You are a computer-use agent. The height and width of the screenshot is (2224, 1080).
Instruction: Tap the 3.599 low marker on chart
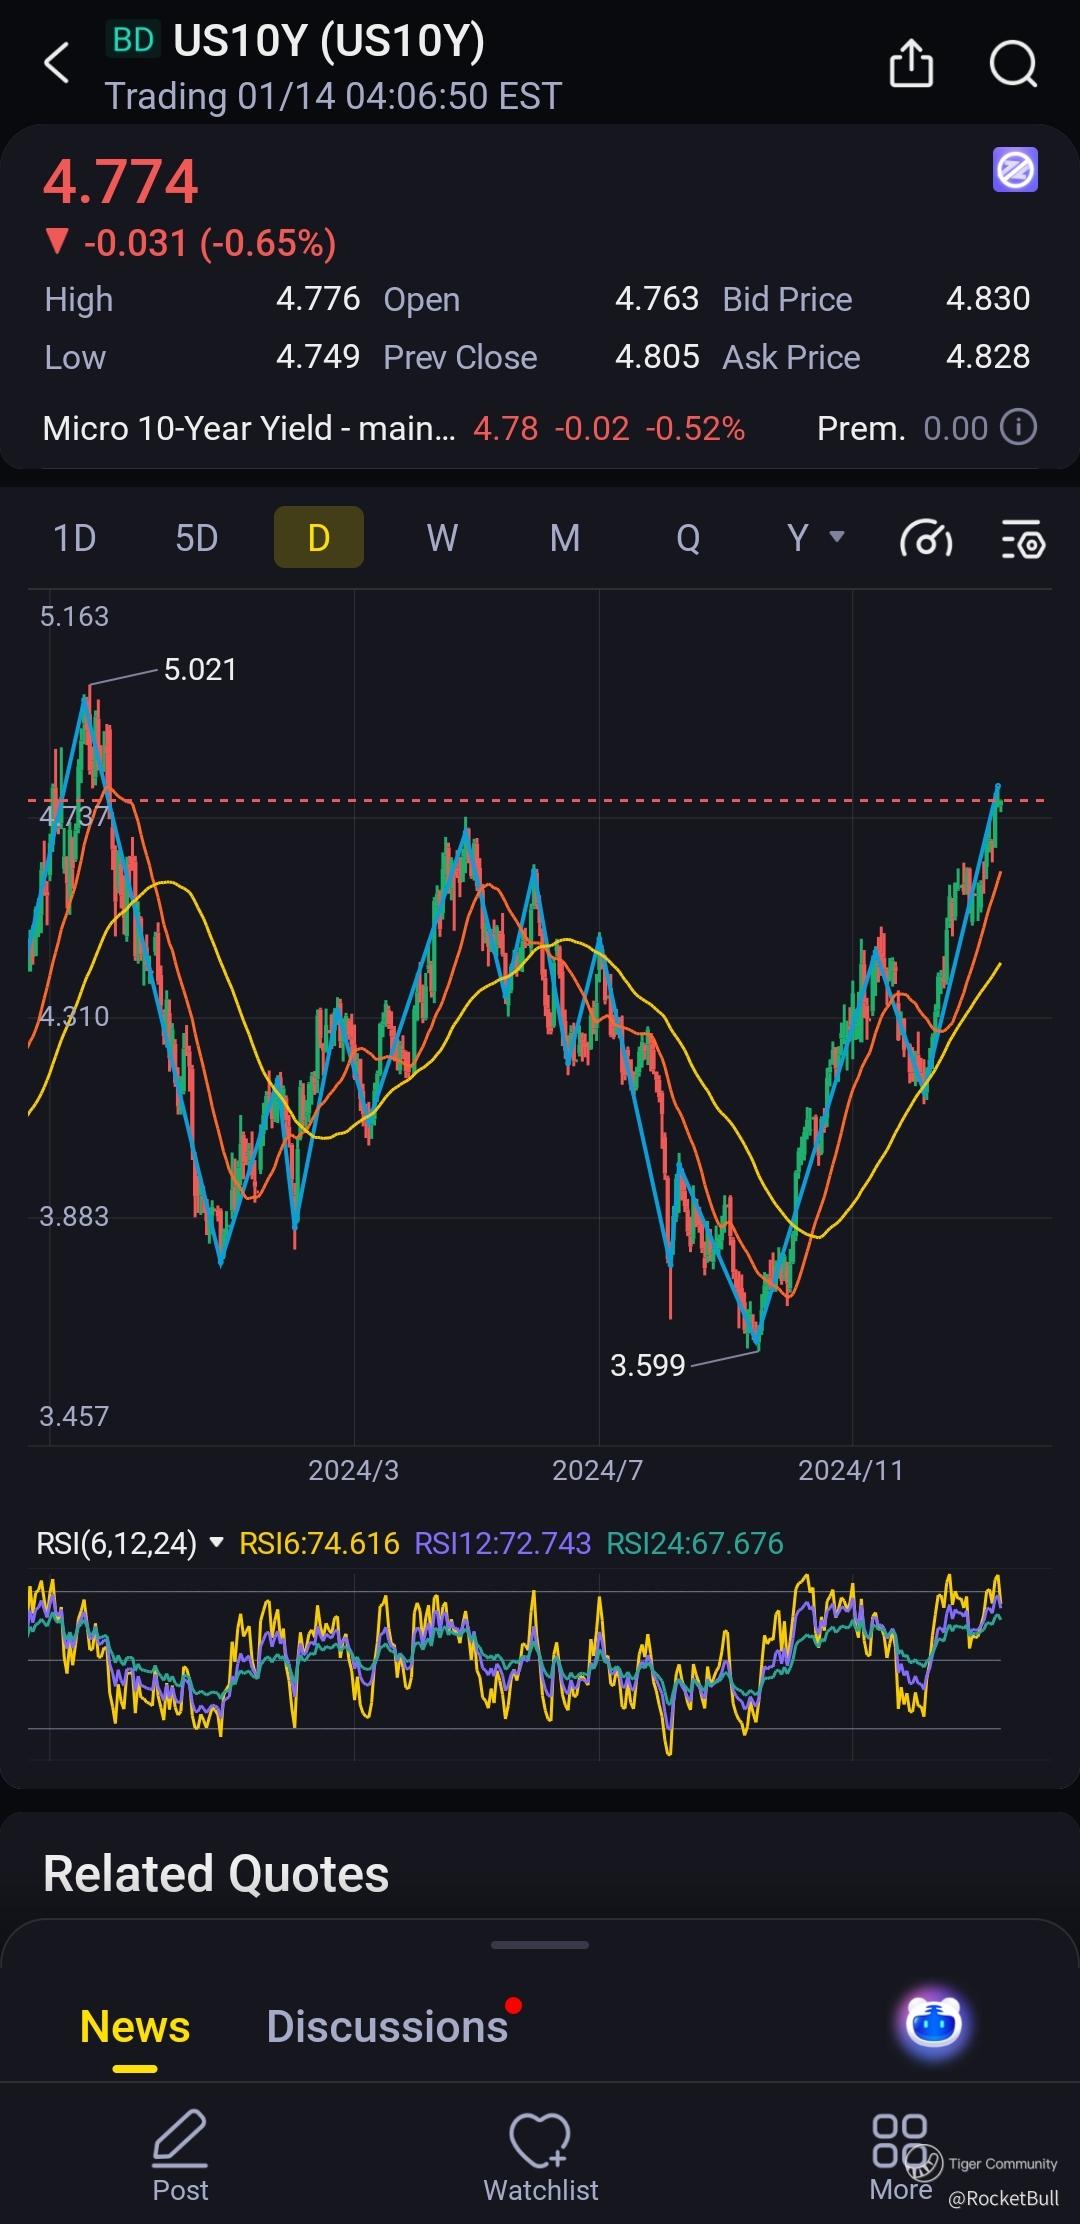point(648,1365)
